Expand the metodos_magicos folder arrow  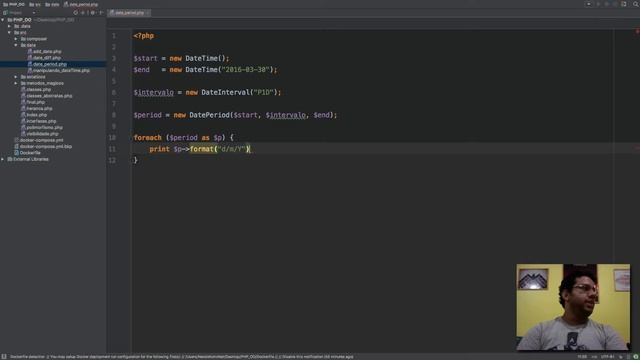coord(16,83)
